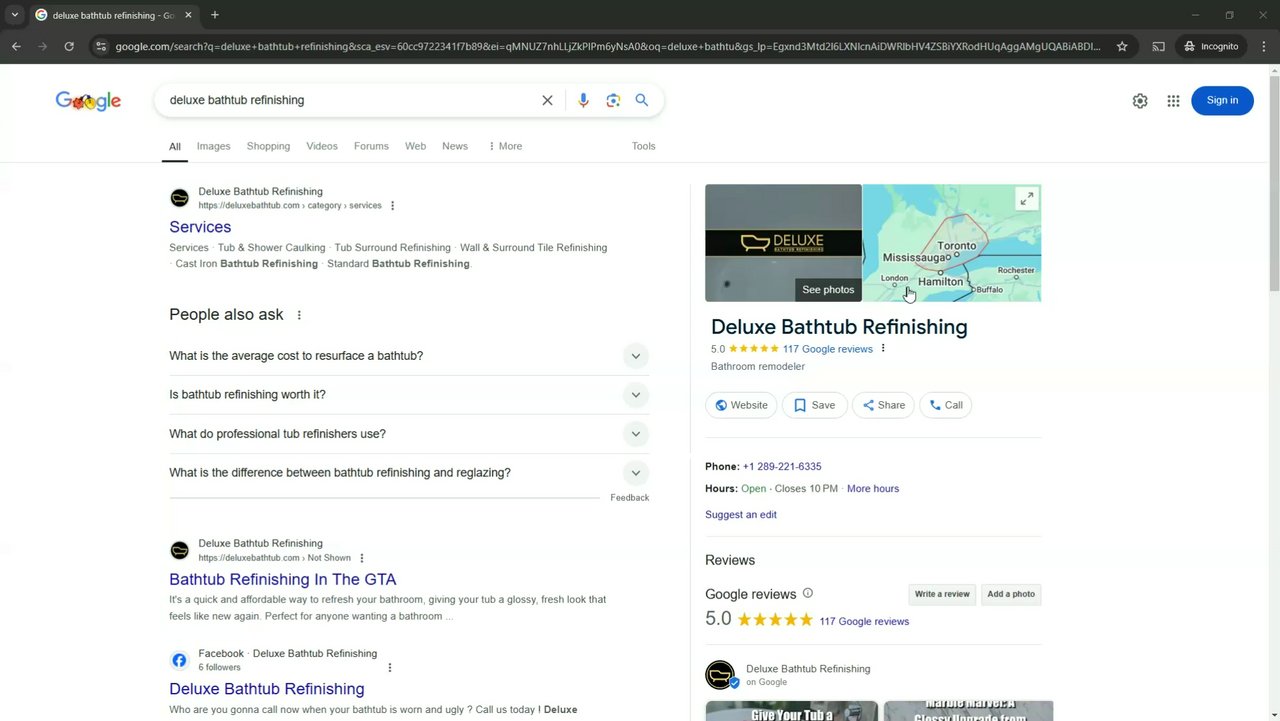Viewport: 1280px width, 721px height.
Task: Open '117 Google reviews' link under business title
Action: pos(828,349)
